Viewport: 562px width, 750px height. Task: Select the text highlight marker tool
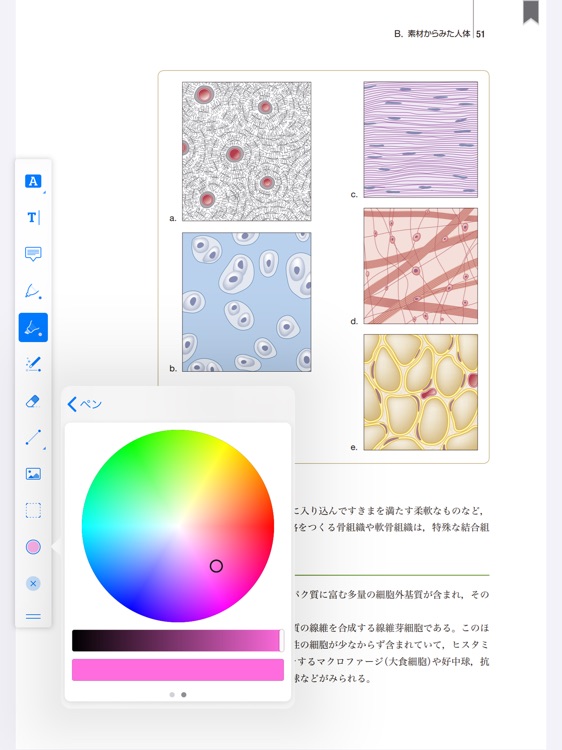33,182
